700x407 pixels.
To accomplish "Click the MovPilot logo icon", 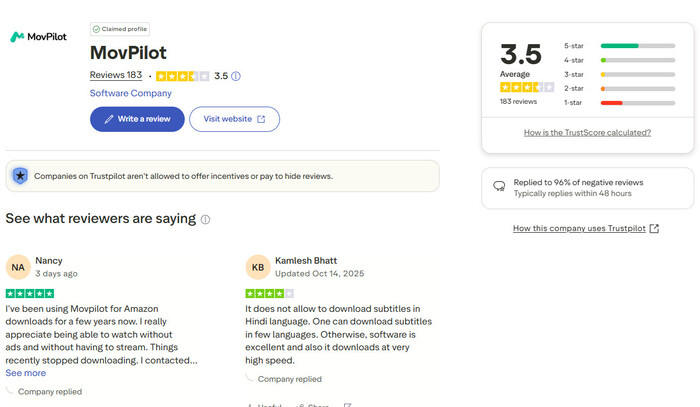I will click(x=17, y=37).
